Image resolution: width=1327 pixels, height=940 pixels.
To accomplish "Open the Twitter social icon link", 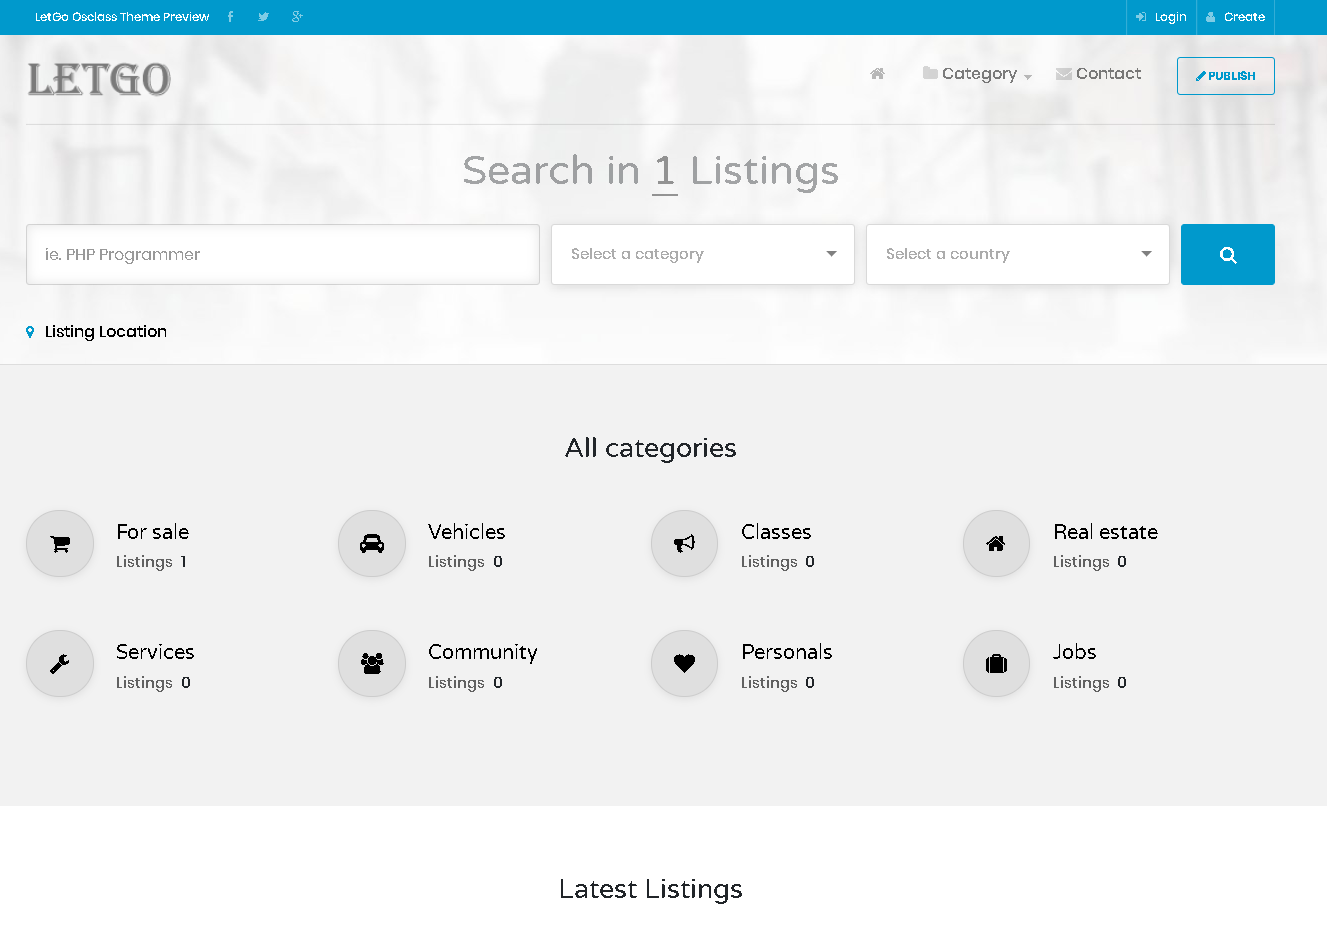I will click(263, 17).
